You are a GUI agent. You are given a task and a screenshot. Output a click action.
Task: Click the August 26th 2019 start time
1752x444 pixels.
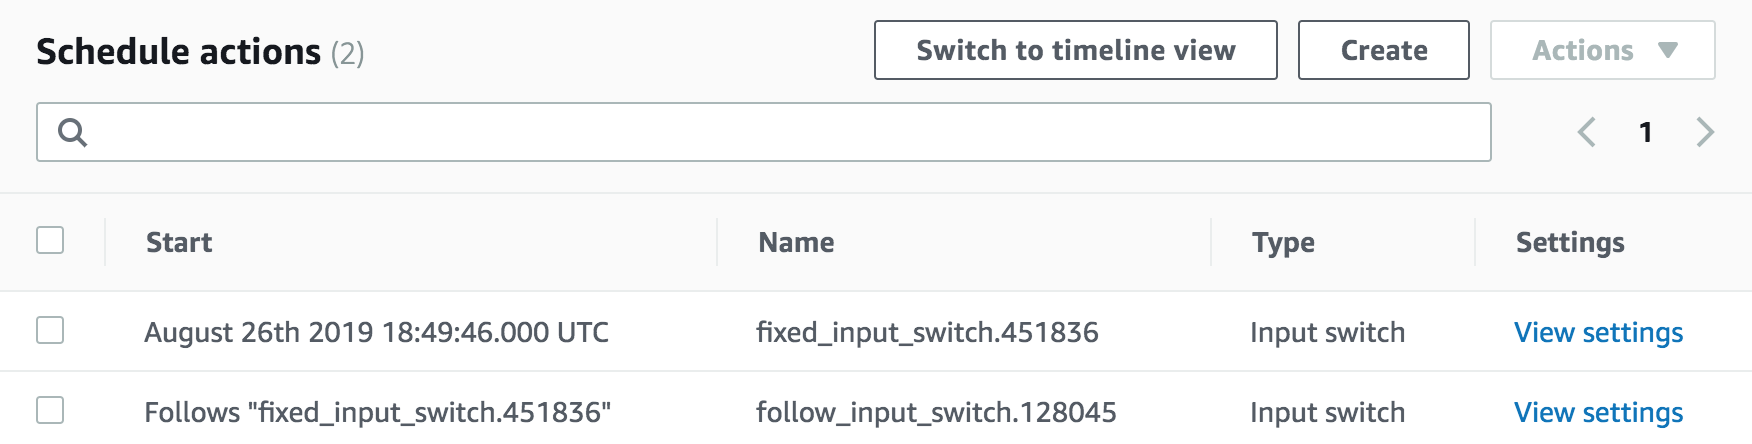point(376,332)
